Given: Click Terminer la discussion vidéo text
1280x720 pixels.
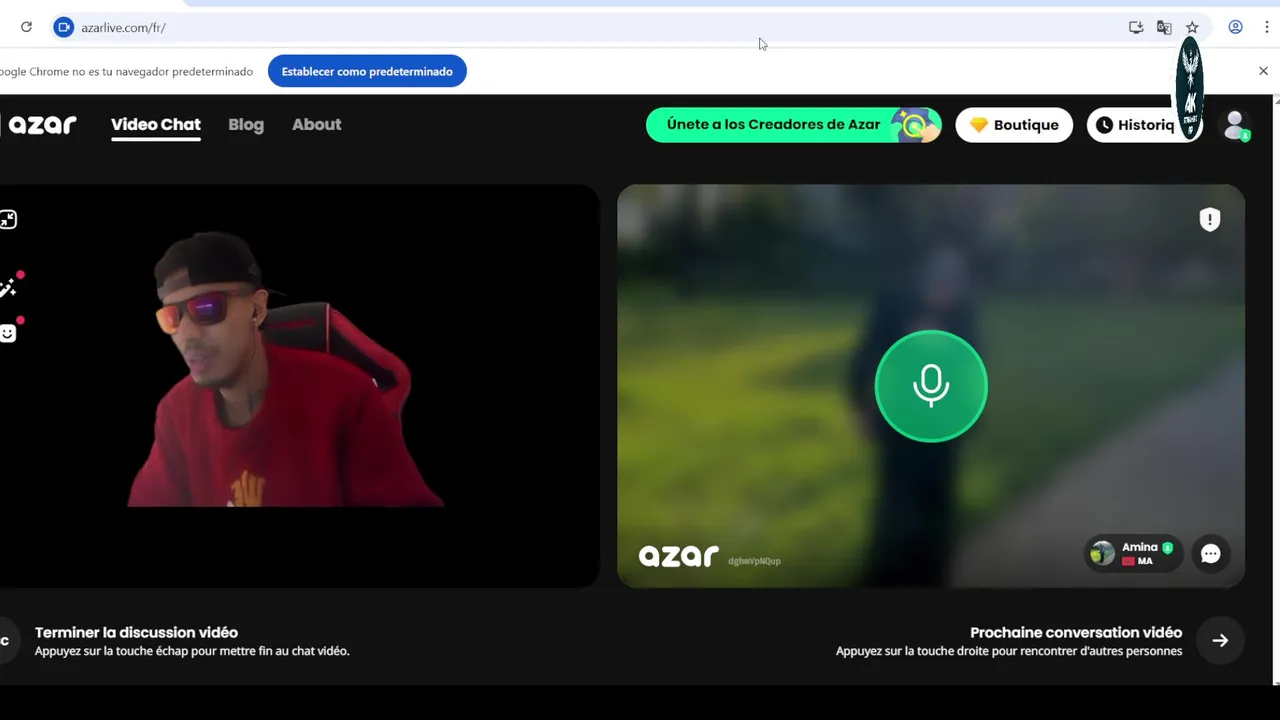Looking at the screenshot, I should pos(136,632).
